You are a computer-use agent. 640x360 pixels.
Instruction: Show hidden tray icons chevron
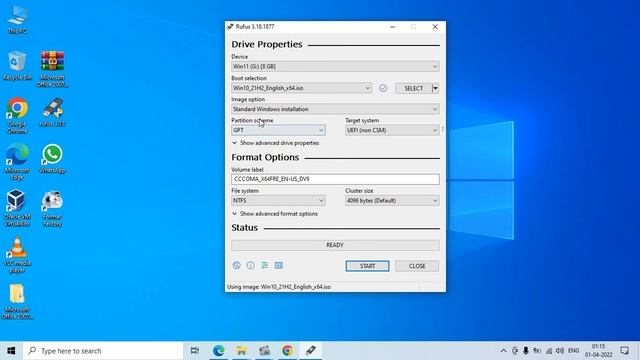[x=503, y=351]
